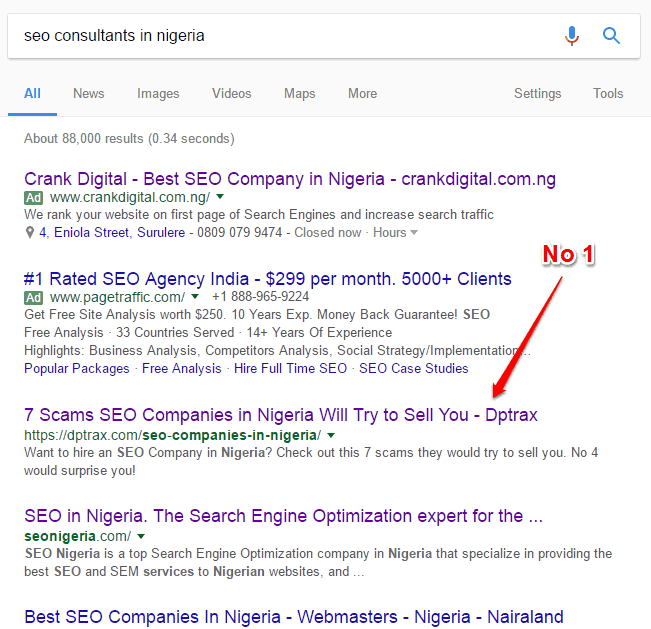
Task: Click the Tools button
Action: coord(608,94)
